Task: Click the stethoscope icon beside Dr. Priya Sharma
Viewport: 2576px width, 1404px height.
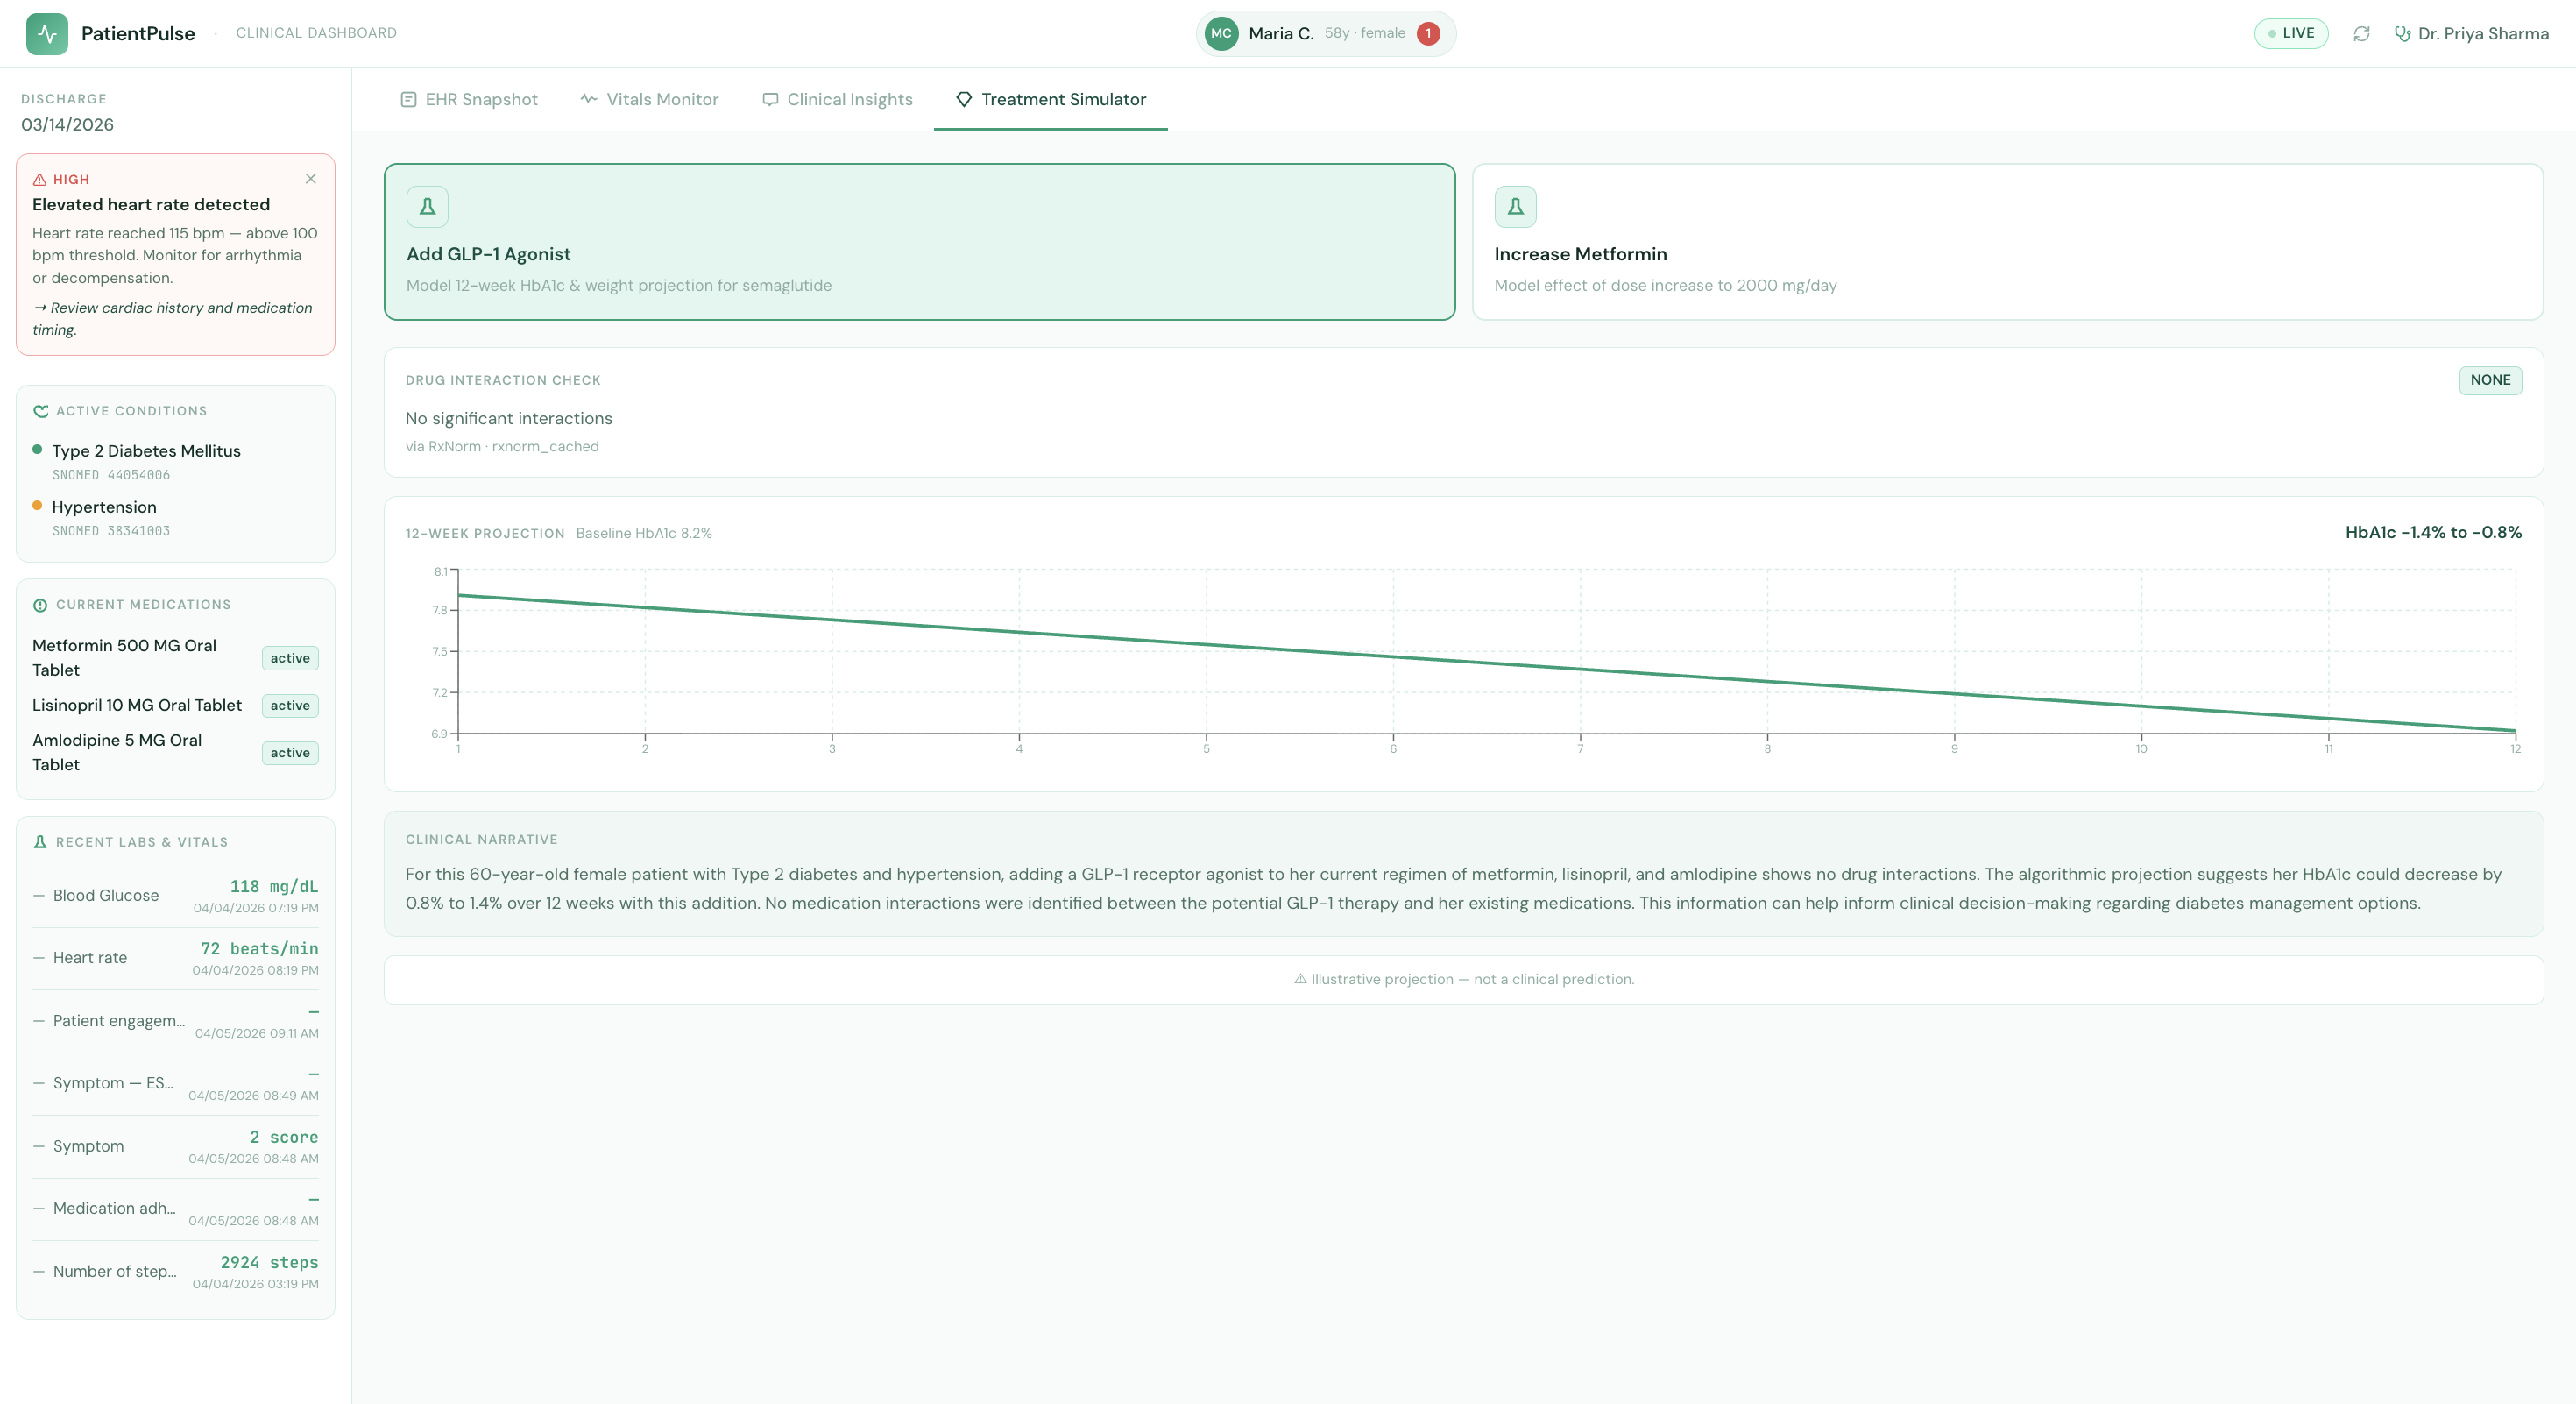Action: pos(2401,34)
